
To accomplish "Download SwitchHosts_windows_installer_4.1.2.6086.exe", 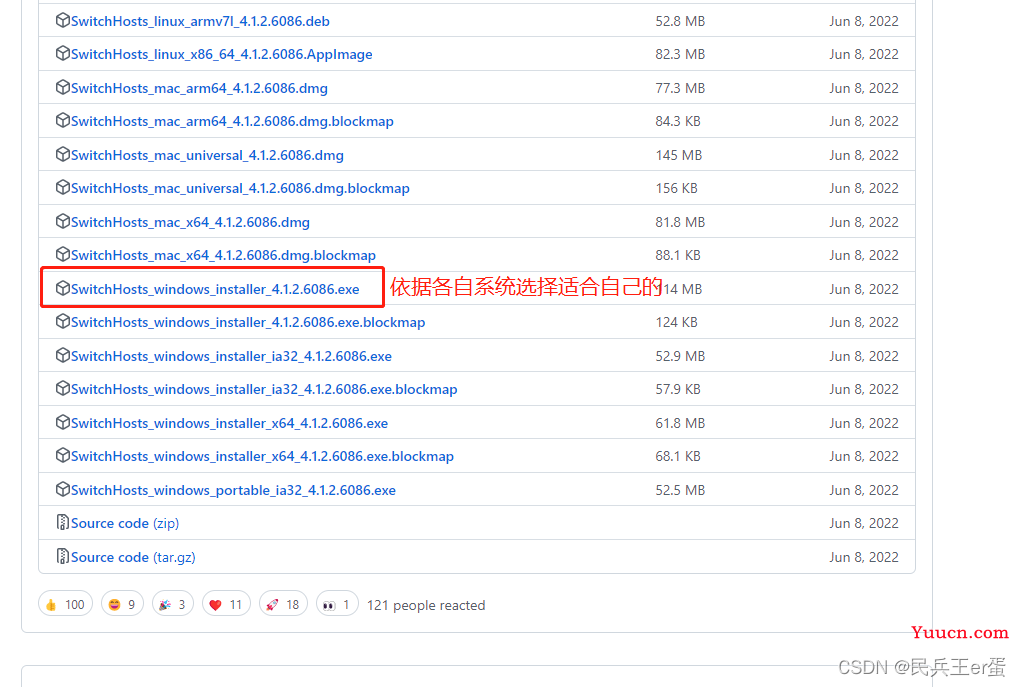I will [215, 289].
